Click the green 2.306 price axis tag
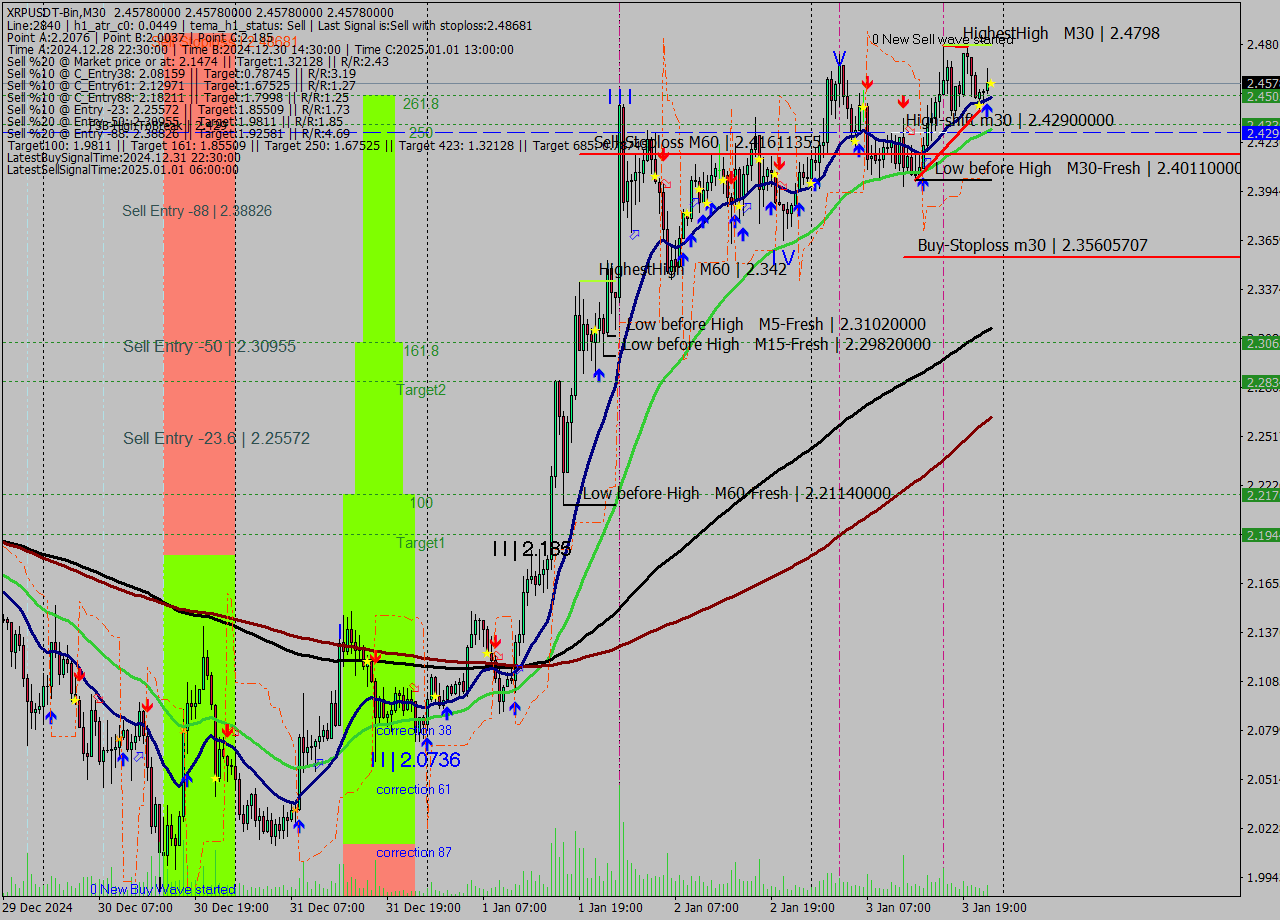Viewport: 1280px width, 920px height. pos(1260,343)
